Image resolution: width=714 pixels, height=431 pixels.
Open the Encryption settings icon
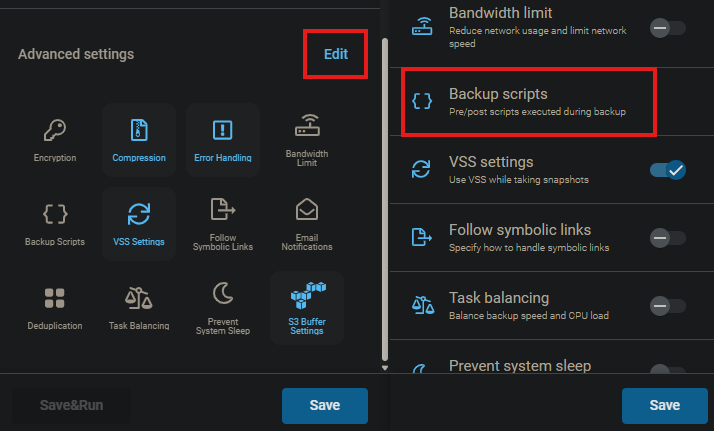(54, 131)
